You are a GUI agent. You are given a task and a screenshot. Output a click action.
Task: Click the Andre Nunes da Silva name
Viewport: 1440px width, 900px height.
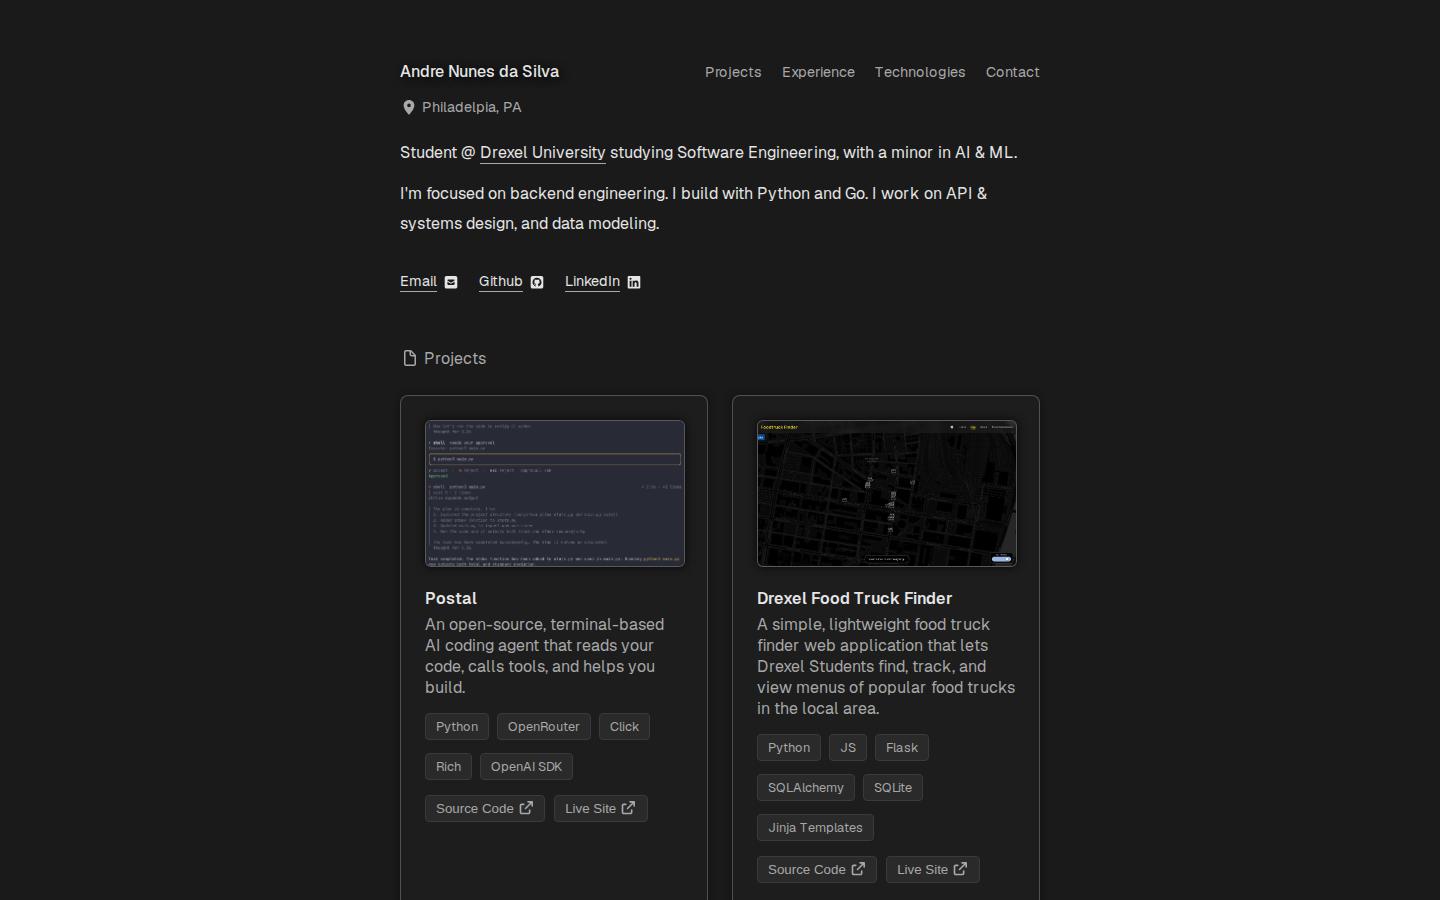[480, 72]
